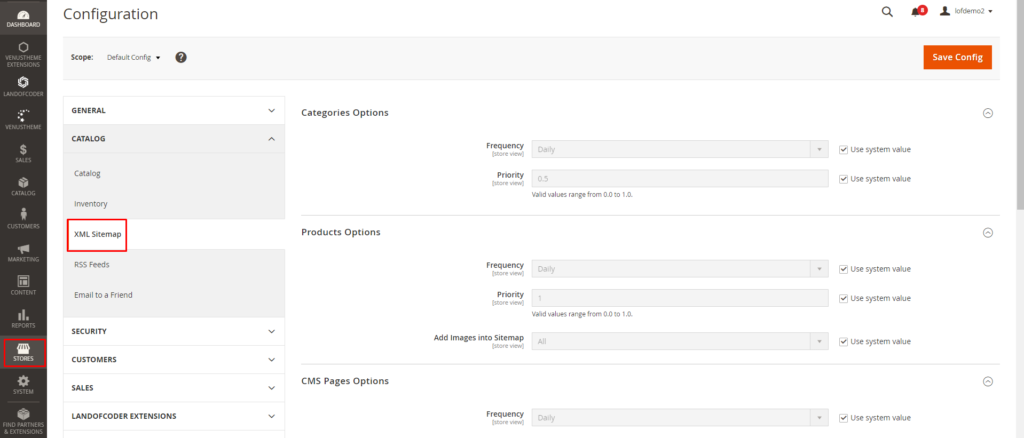Select XML Sitemap in the Catalog menu
The image size is (1024, 438).
coord(98,234)
